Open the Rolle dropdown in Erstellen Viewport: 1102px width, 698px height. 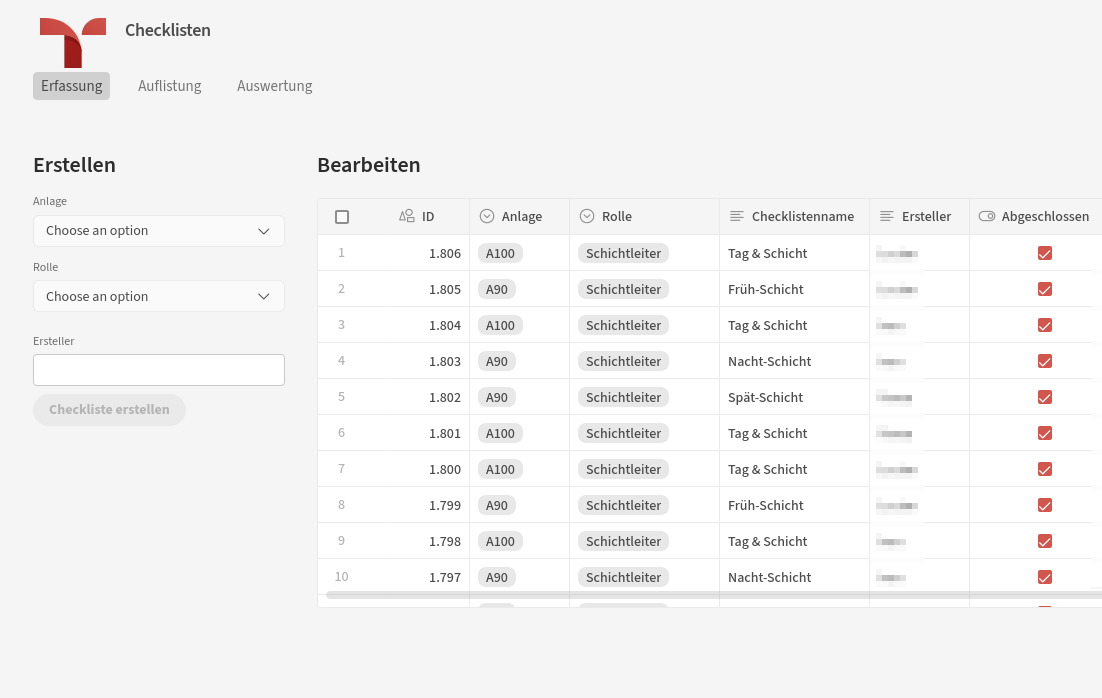coord(159,297)
